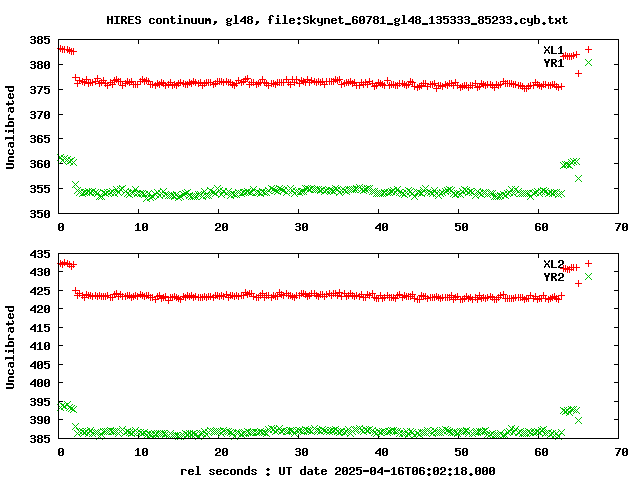Click the YR2 legend label
Image resolution: width=640 pixels, height=480 pixels.
pos(553,277)
